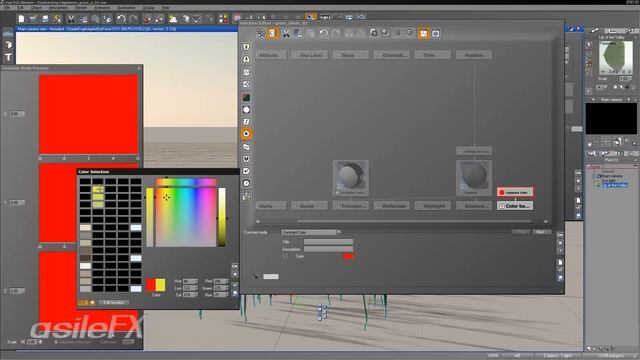Select the cube primitive tool on left toolbar
This screenshot has height=360, width=640.
(9, 44)
